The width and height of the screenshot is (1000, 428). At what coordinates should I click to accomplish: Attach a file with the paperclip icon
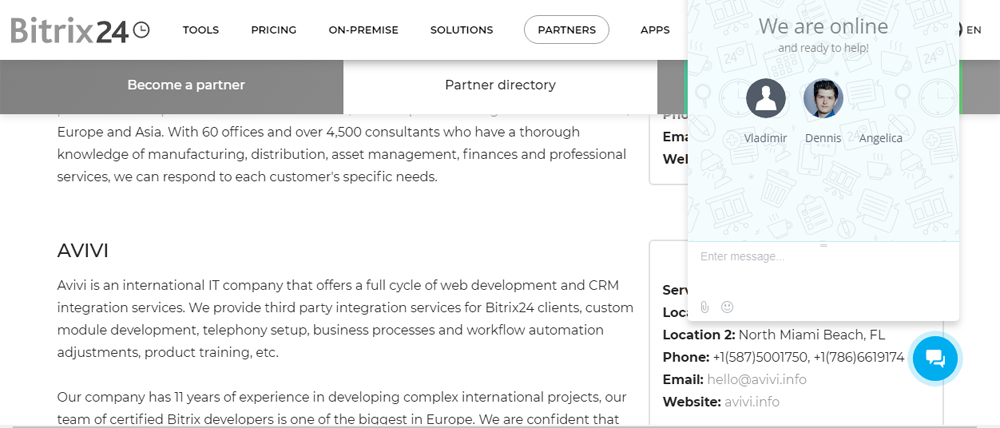[x=705, y=307]
